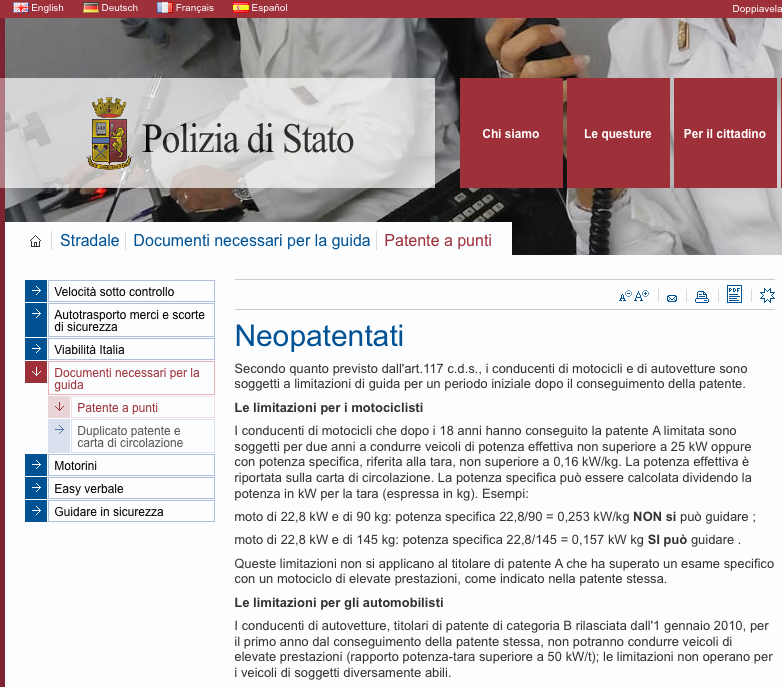Open Per il cittadino menu tile
Screen dimensions: 782x687
coord(725,133)
